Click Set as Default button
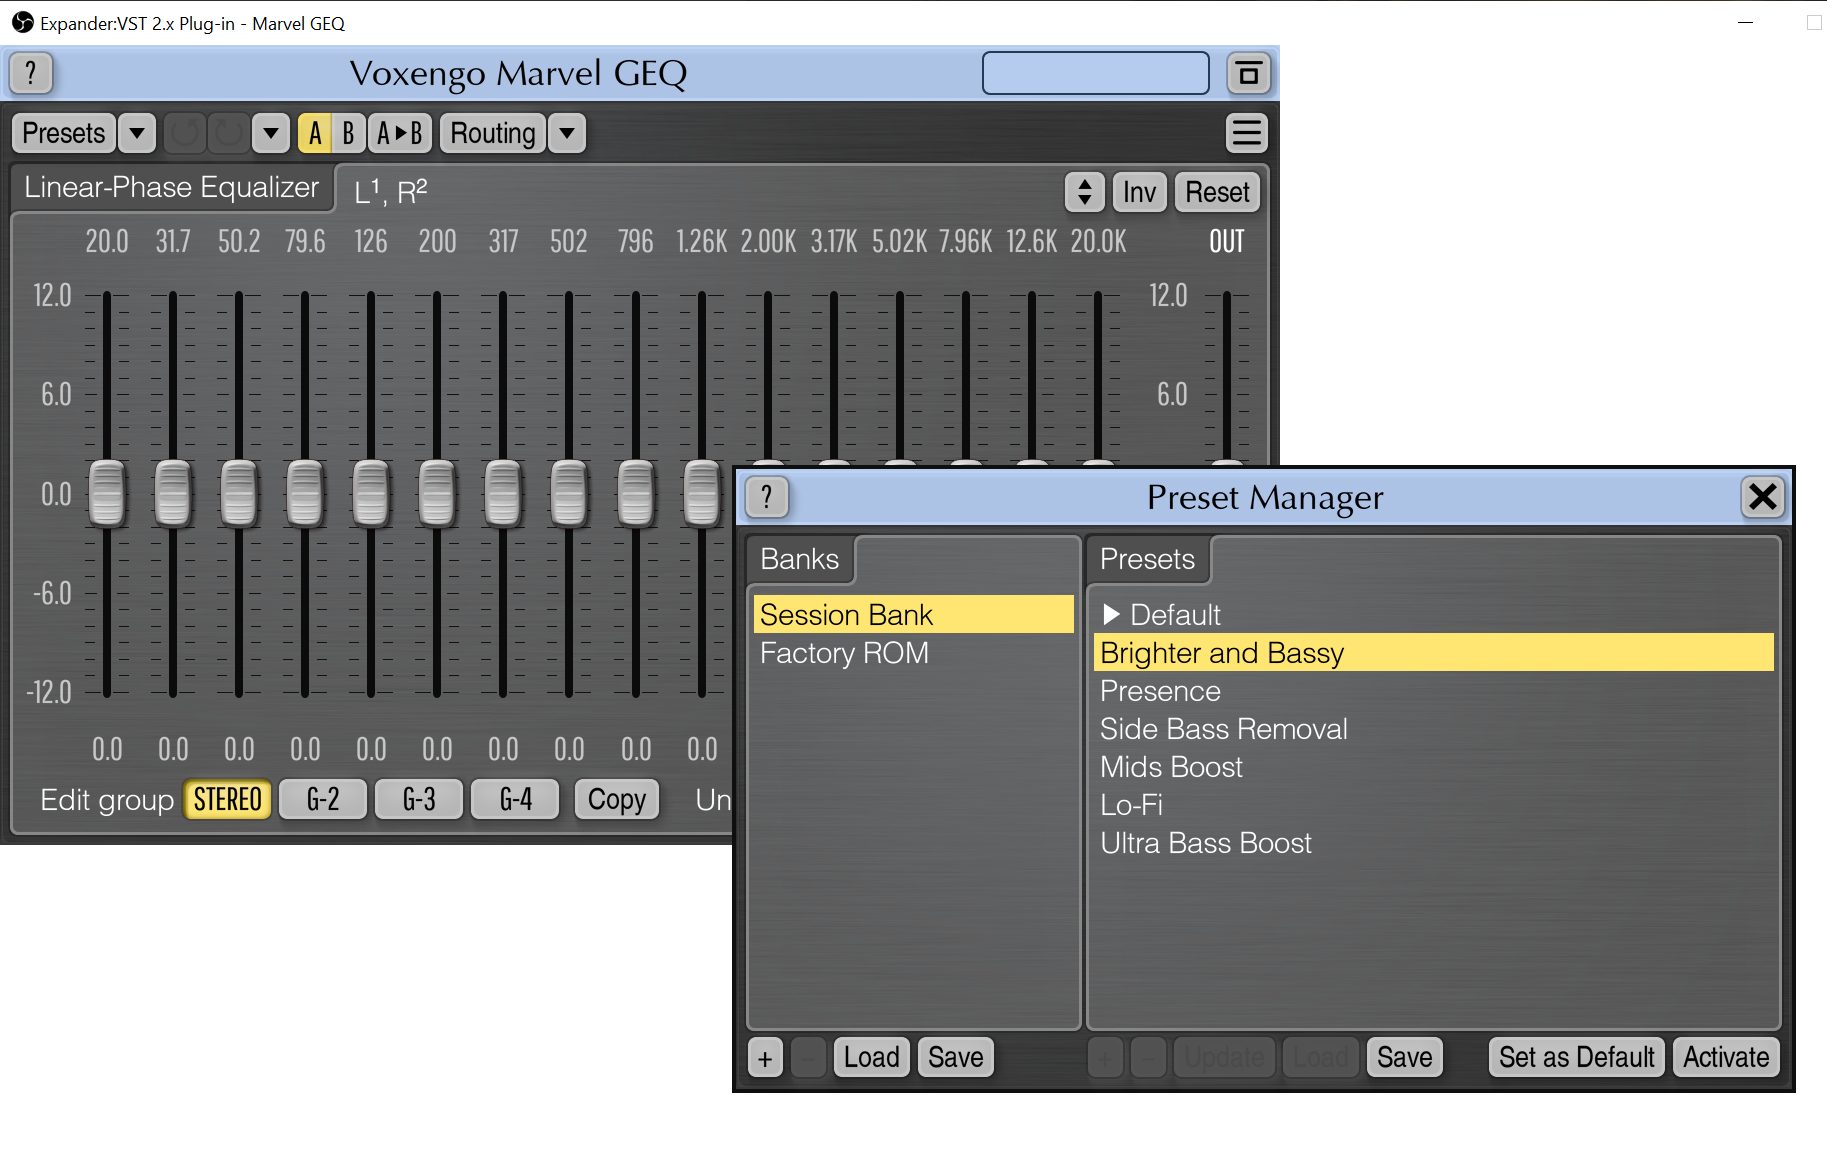Screen dimensions: 1827x1161 [x=1577, y=1058]
